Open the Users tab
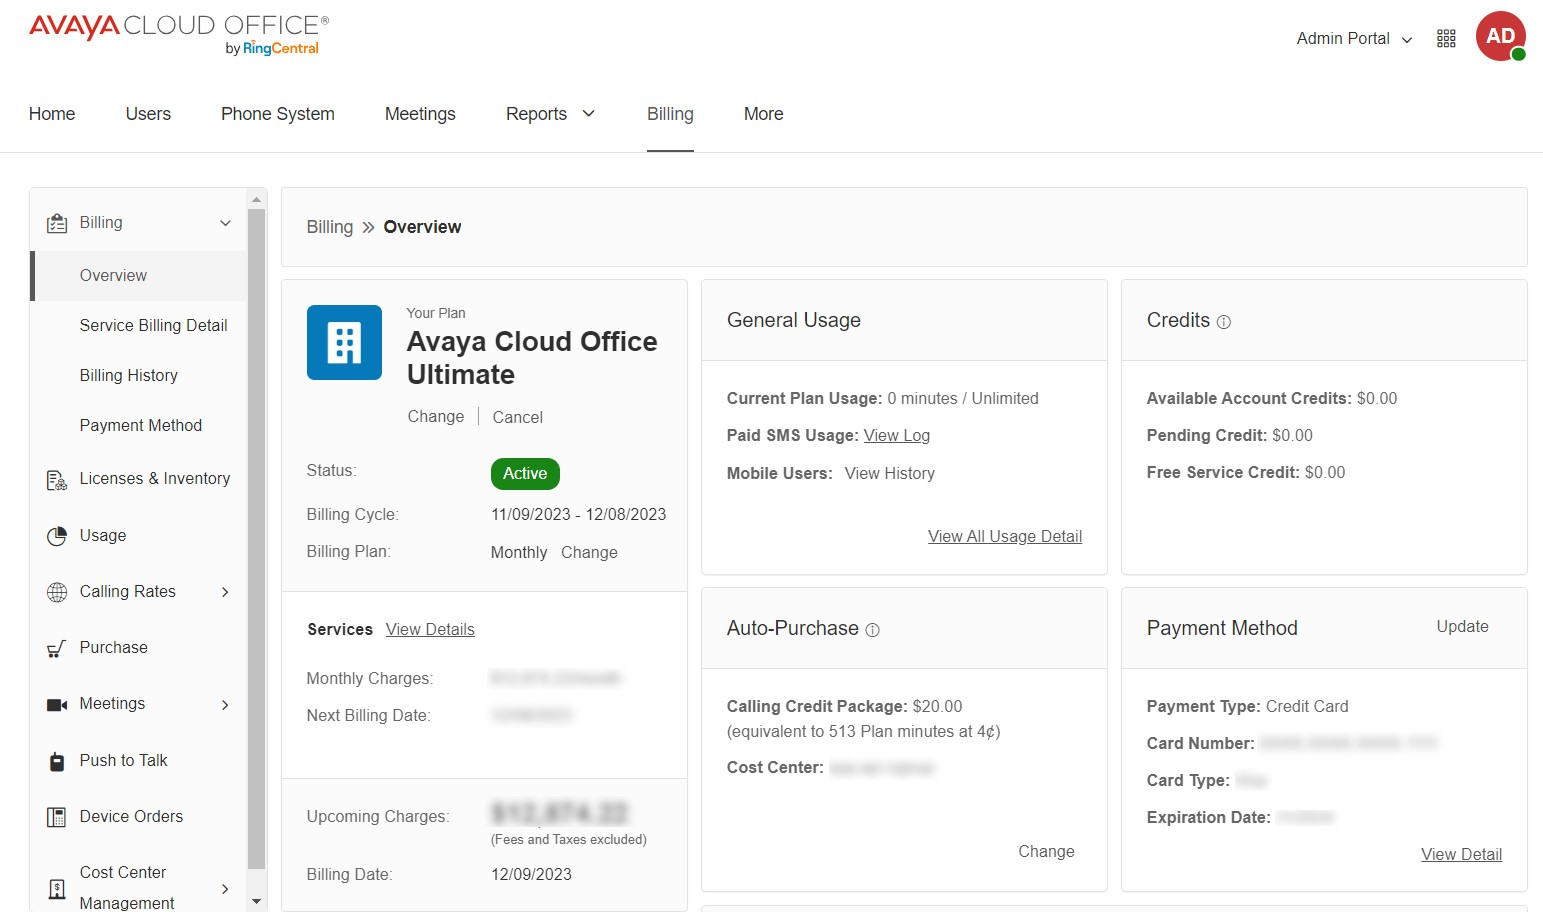The image size is (1543, 912). [148, 114]
